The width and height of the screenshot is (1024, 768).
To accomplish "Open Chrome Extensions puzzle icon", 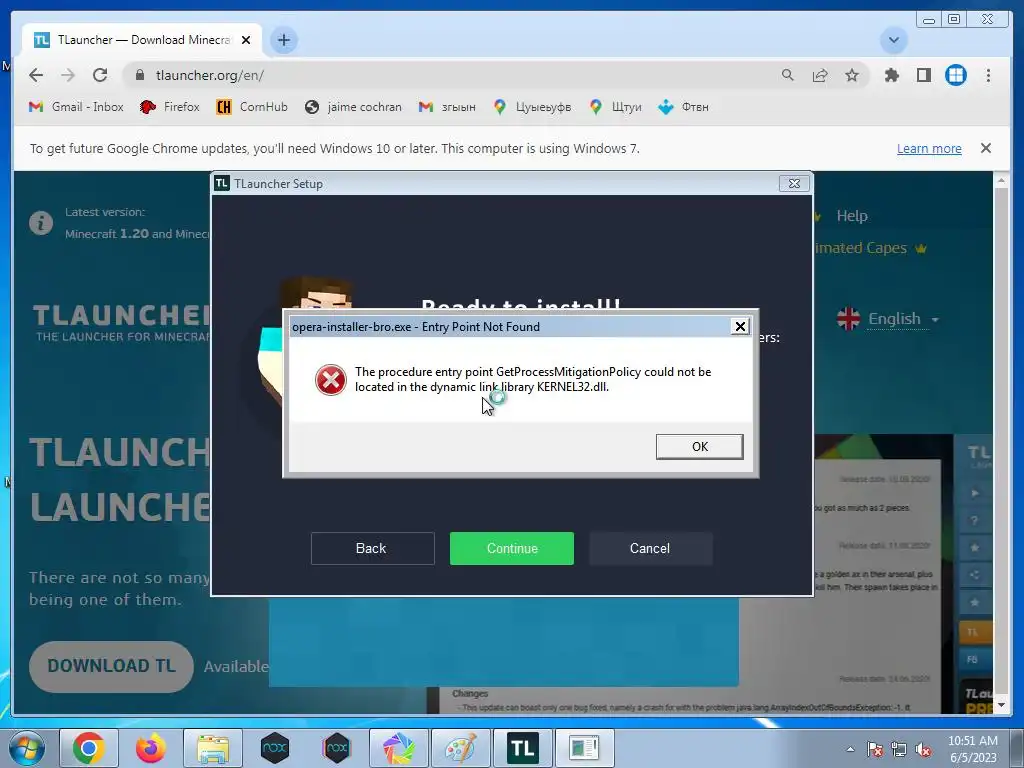I will (x=891, y=75).
